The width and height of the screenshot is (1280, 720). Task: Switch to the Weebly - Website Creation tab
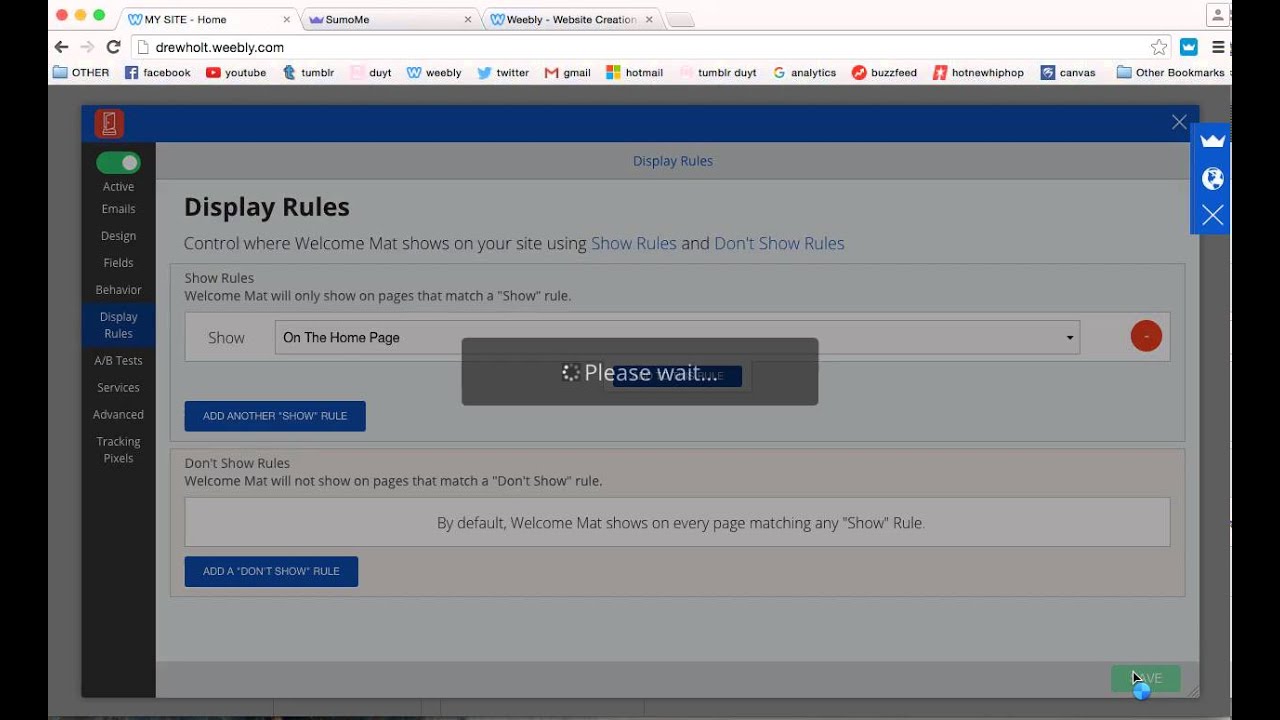click(x=571, y=19)
